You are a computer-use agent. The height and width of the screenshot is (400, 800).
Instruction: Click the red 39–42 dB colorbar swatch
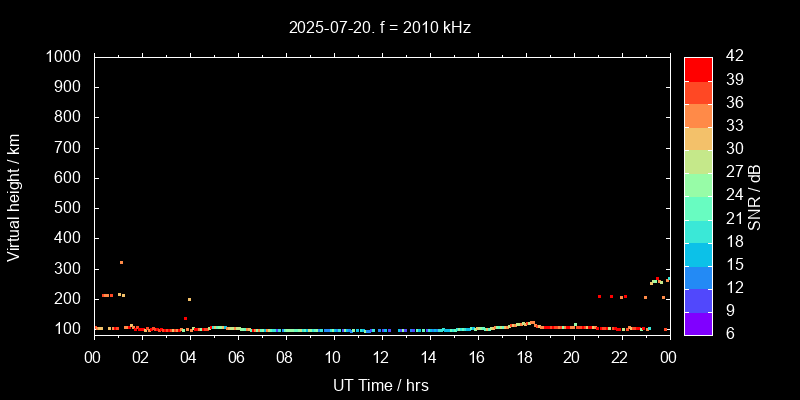coord(697,68)
